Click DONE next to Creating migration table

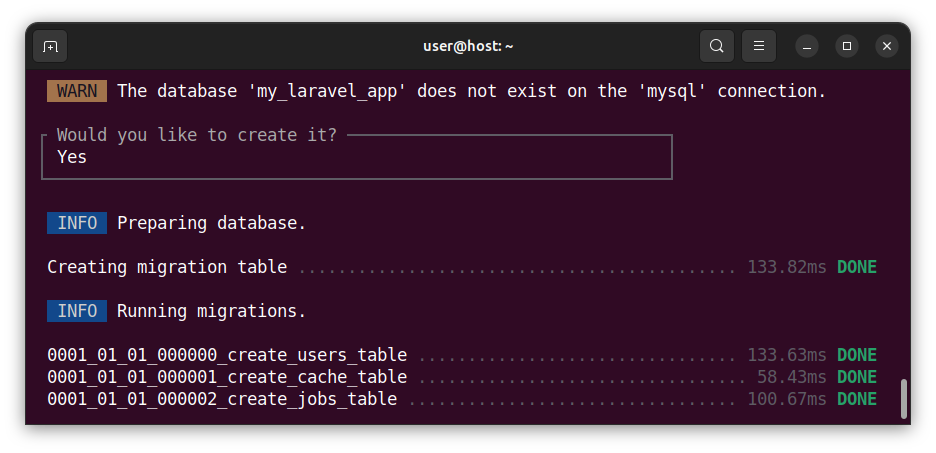pos(857,267)
